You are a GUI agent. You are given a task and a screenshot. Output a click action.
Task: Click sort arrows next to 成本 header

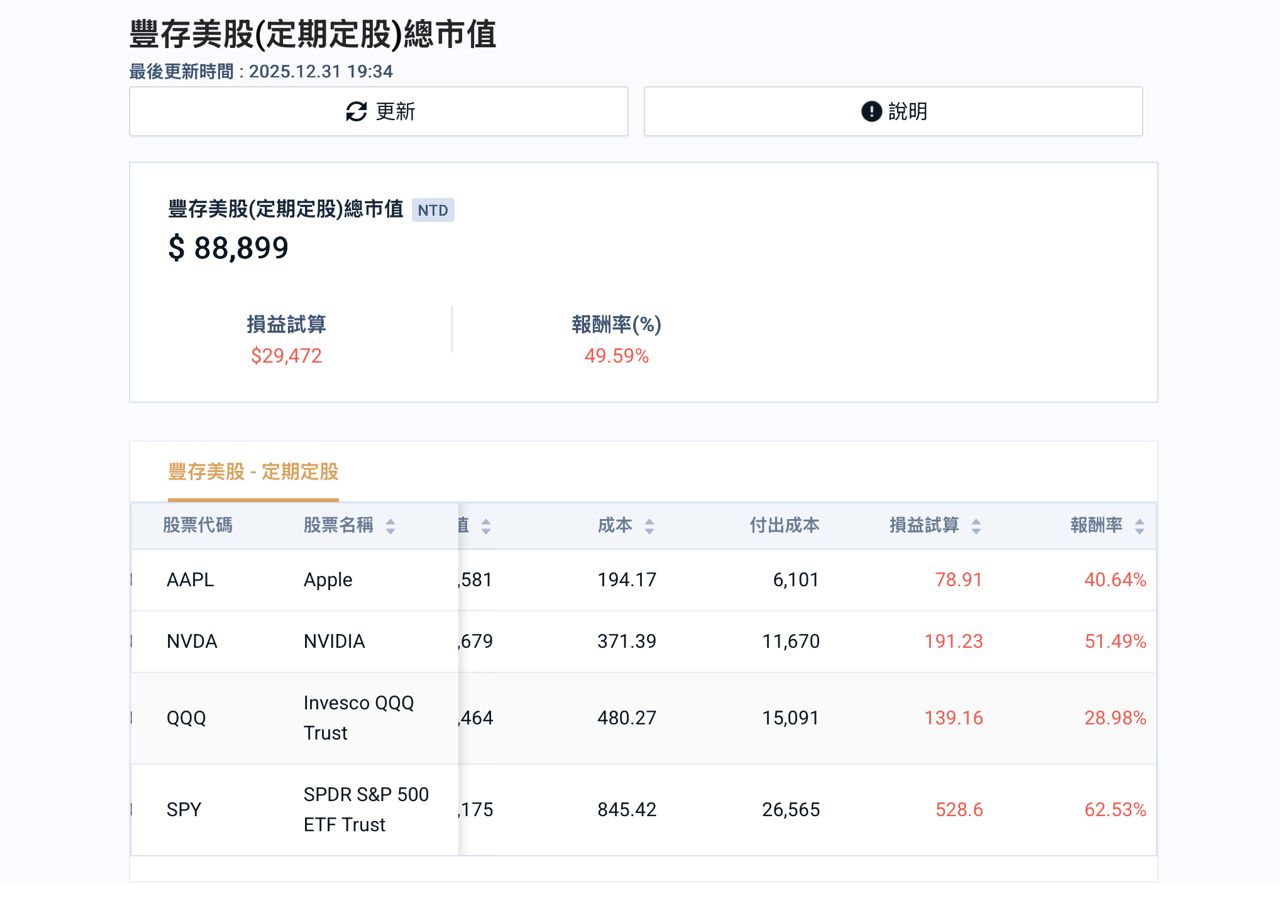(x=649, y=526)
